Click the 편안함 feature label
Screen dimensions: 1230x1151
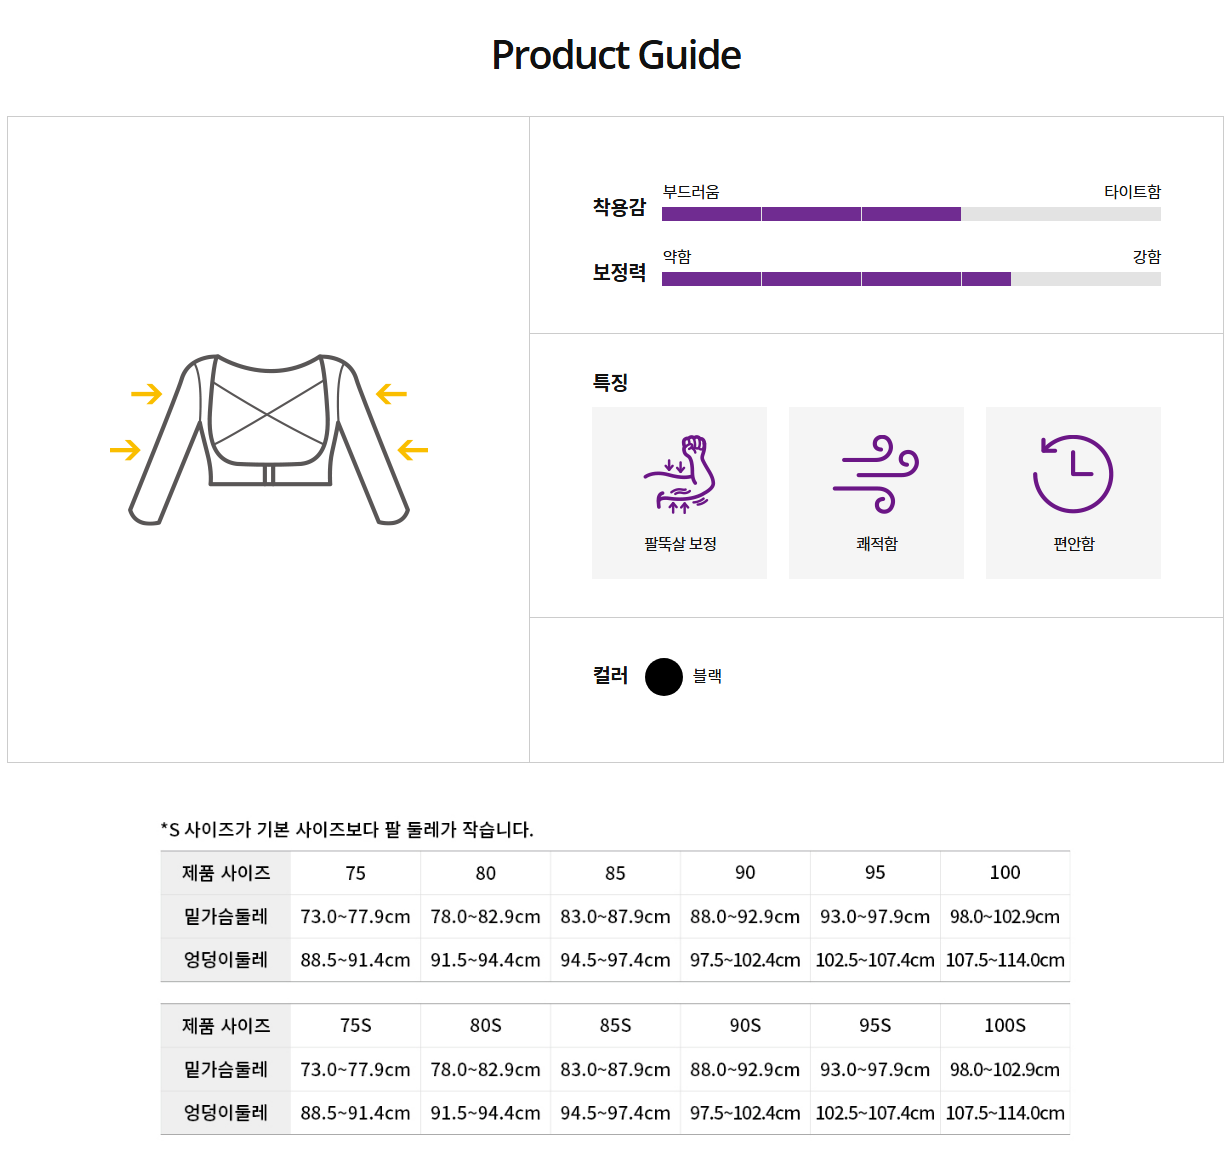tap(1074, 544)
